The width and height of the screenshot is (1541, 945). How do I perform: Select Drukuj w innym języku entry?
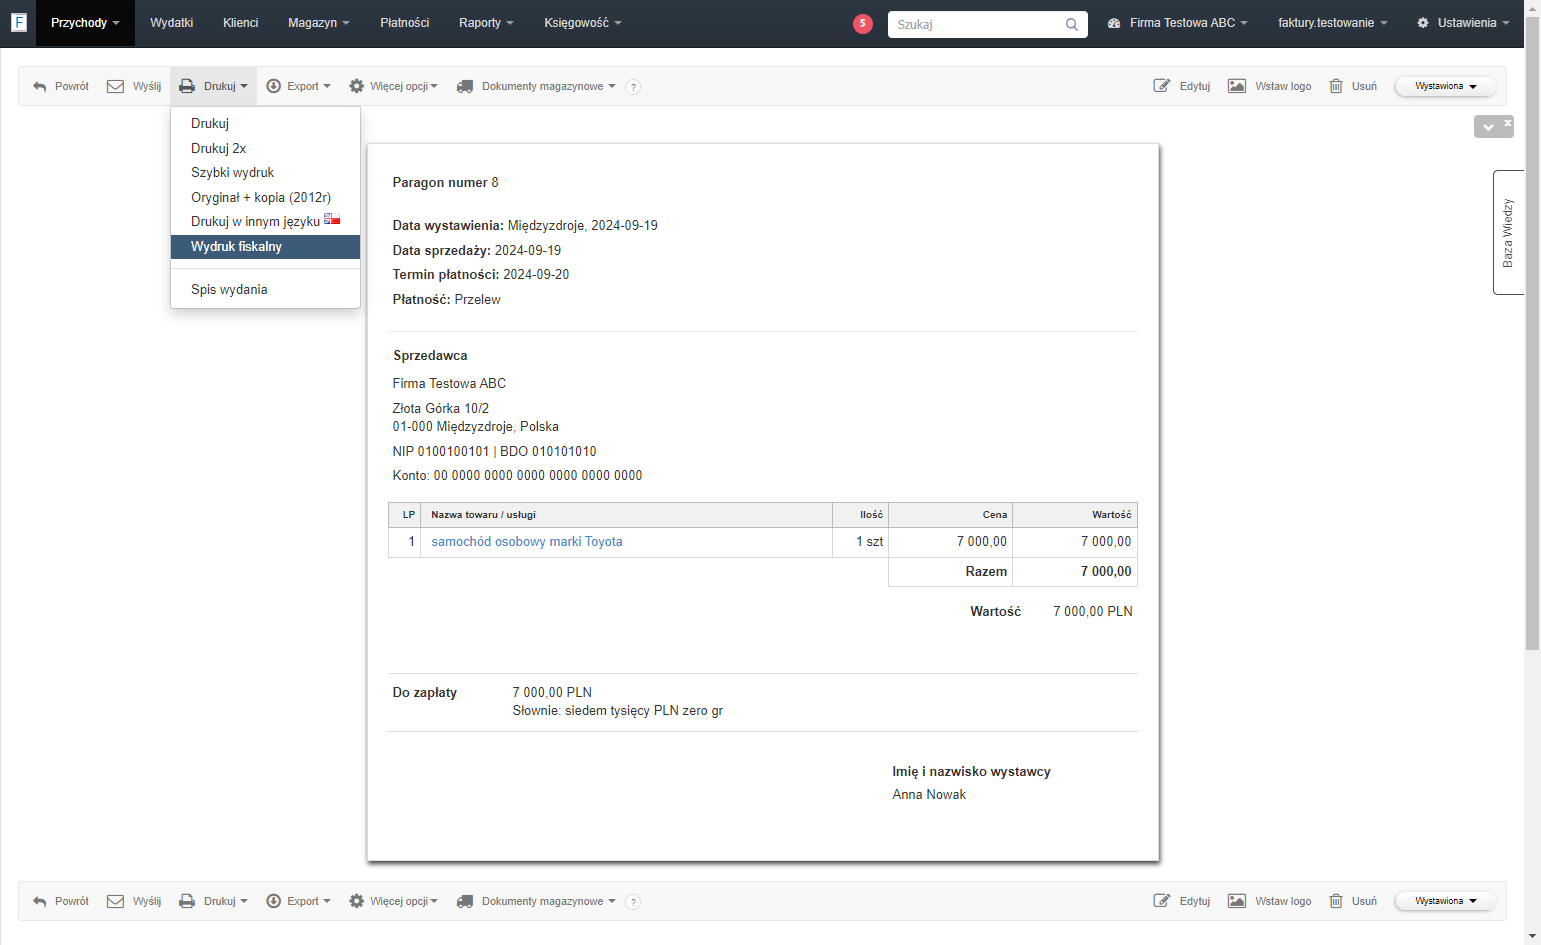(265, 222)
